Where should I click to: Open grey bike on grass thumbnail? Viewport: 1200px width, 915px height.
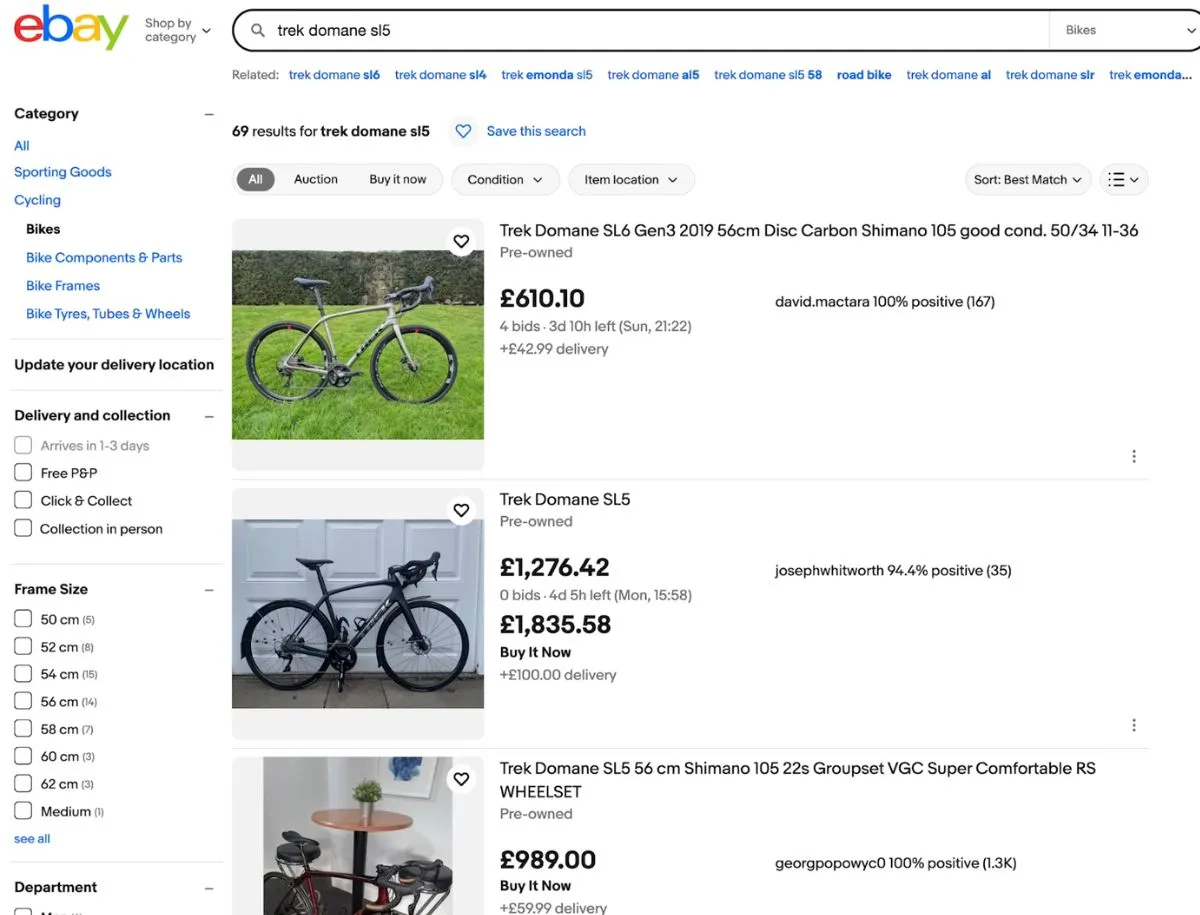pos(358,344)
